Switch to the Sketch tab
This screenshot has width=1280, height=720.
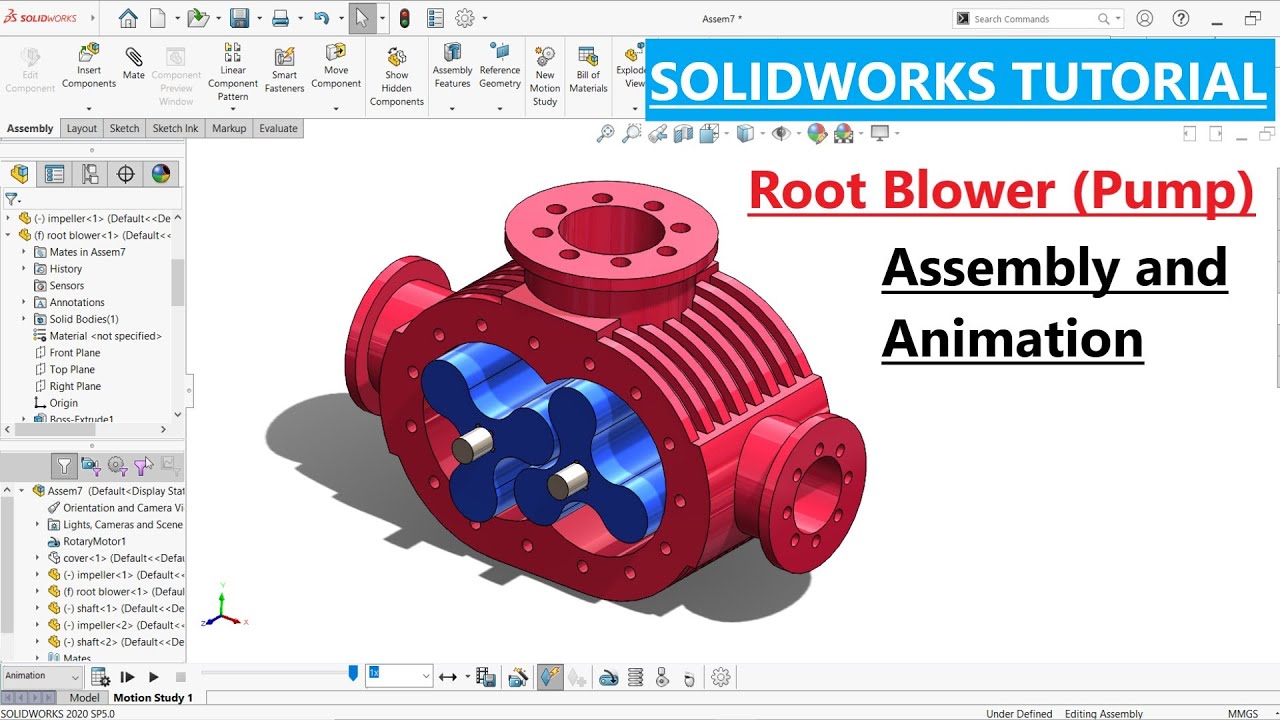124,128
